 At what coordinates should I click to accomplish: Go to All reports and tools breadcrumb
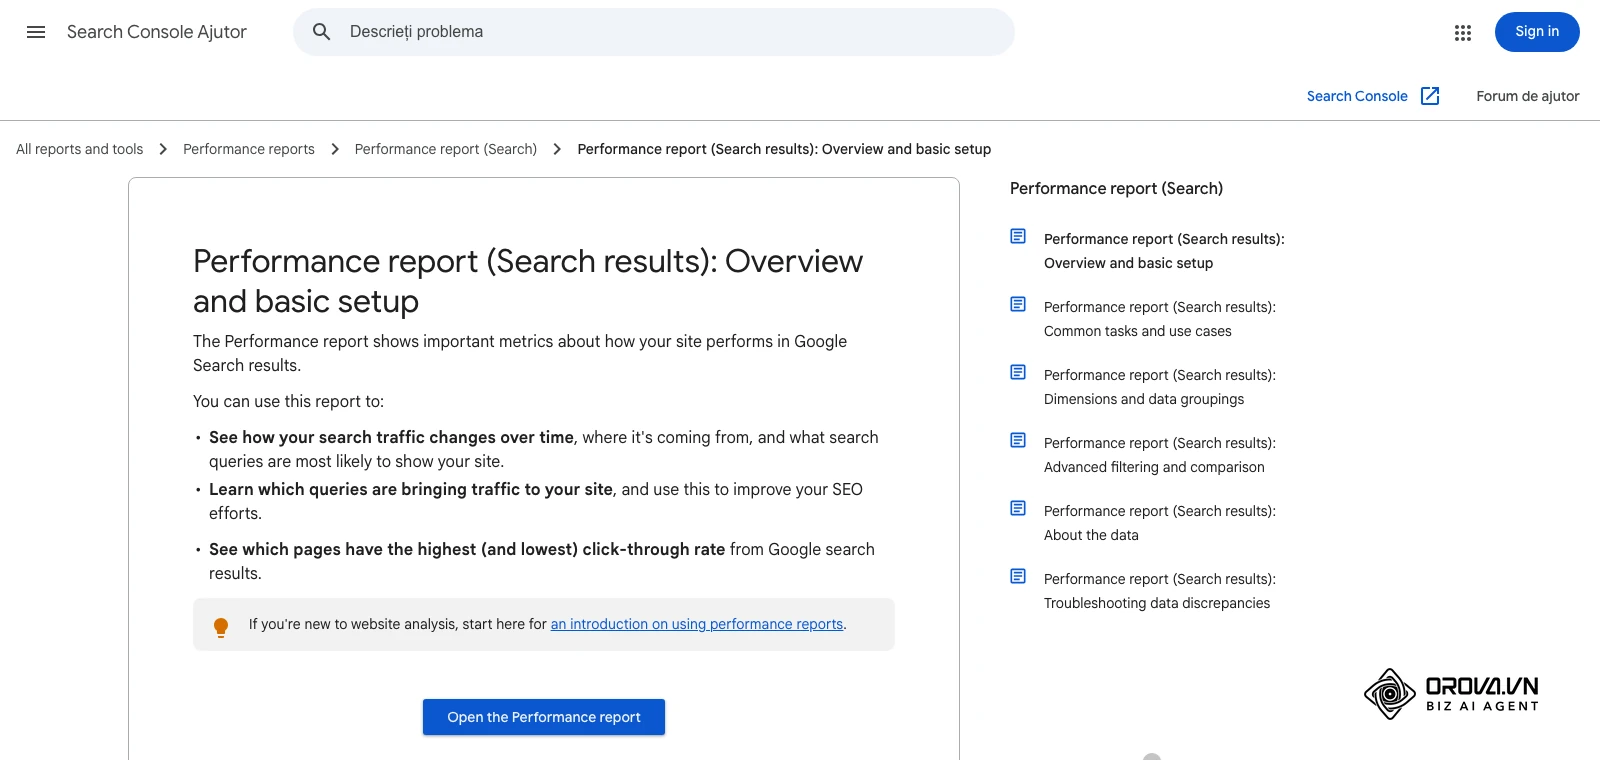80,149
